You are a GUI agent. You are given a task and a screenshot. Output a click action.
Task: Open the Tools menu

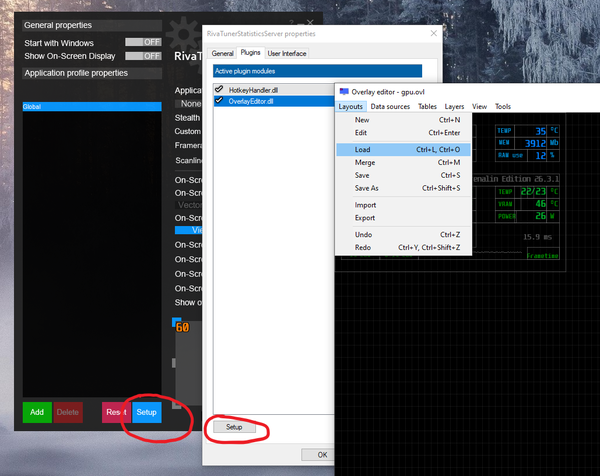pyautogui.click(x=503, y=106)
